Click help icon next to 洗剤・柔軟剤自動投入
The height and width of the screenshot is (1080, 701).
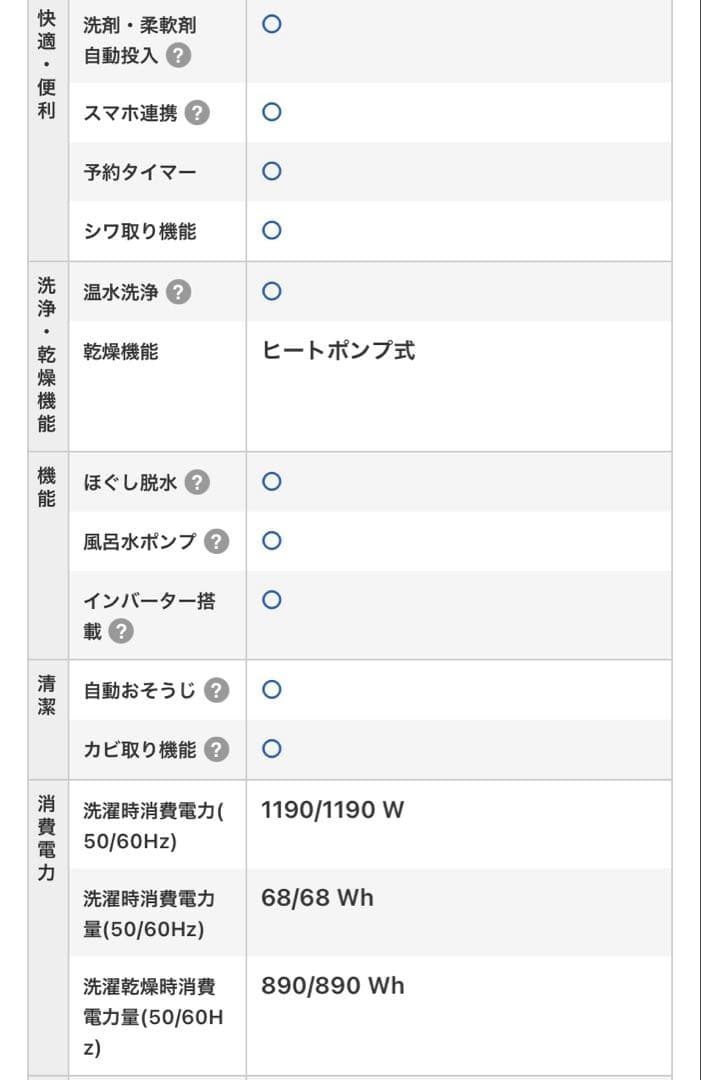coord(177,55)
